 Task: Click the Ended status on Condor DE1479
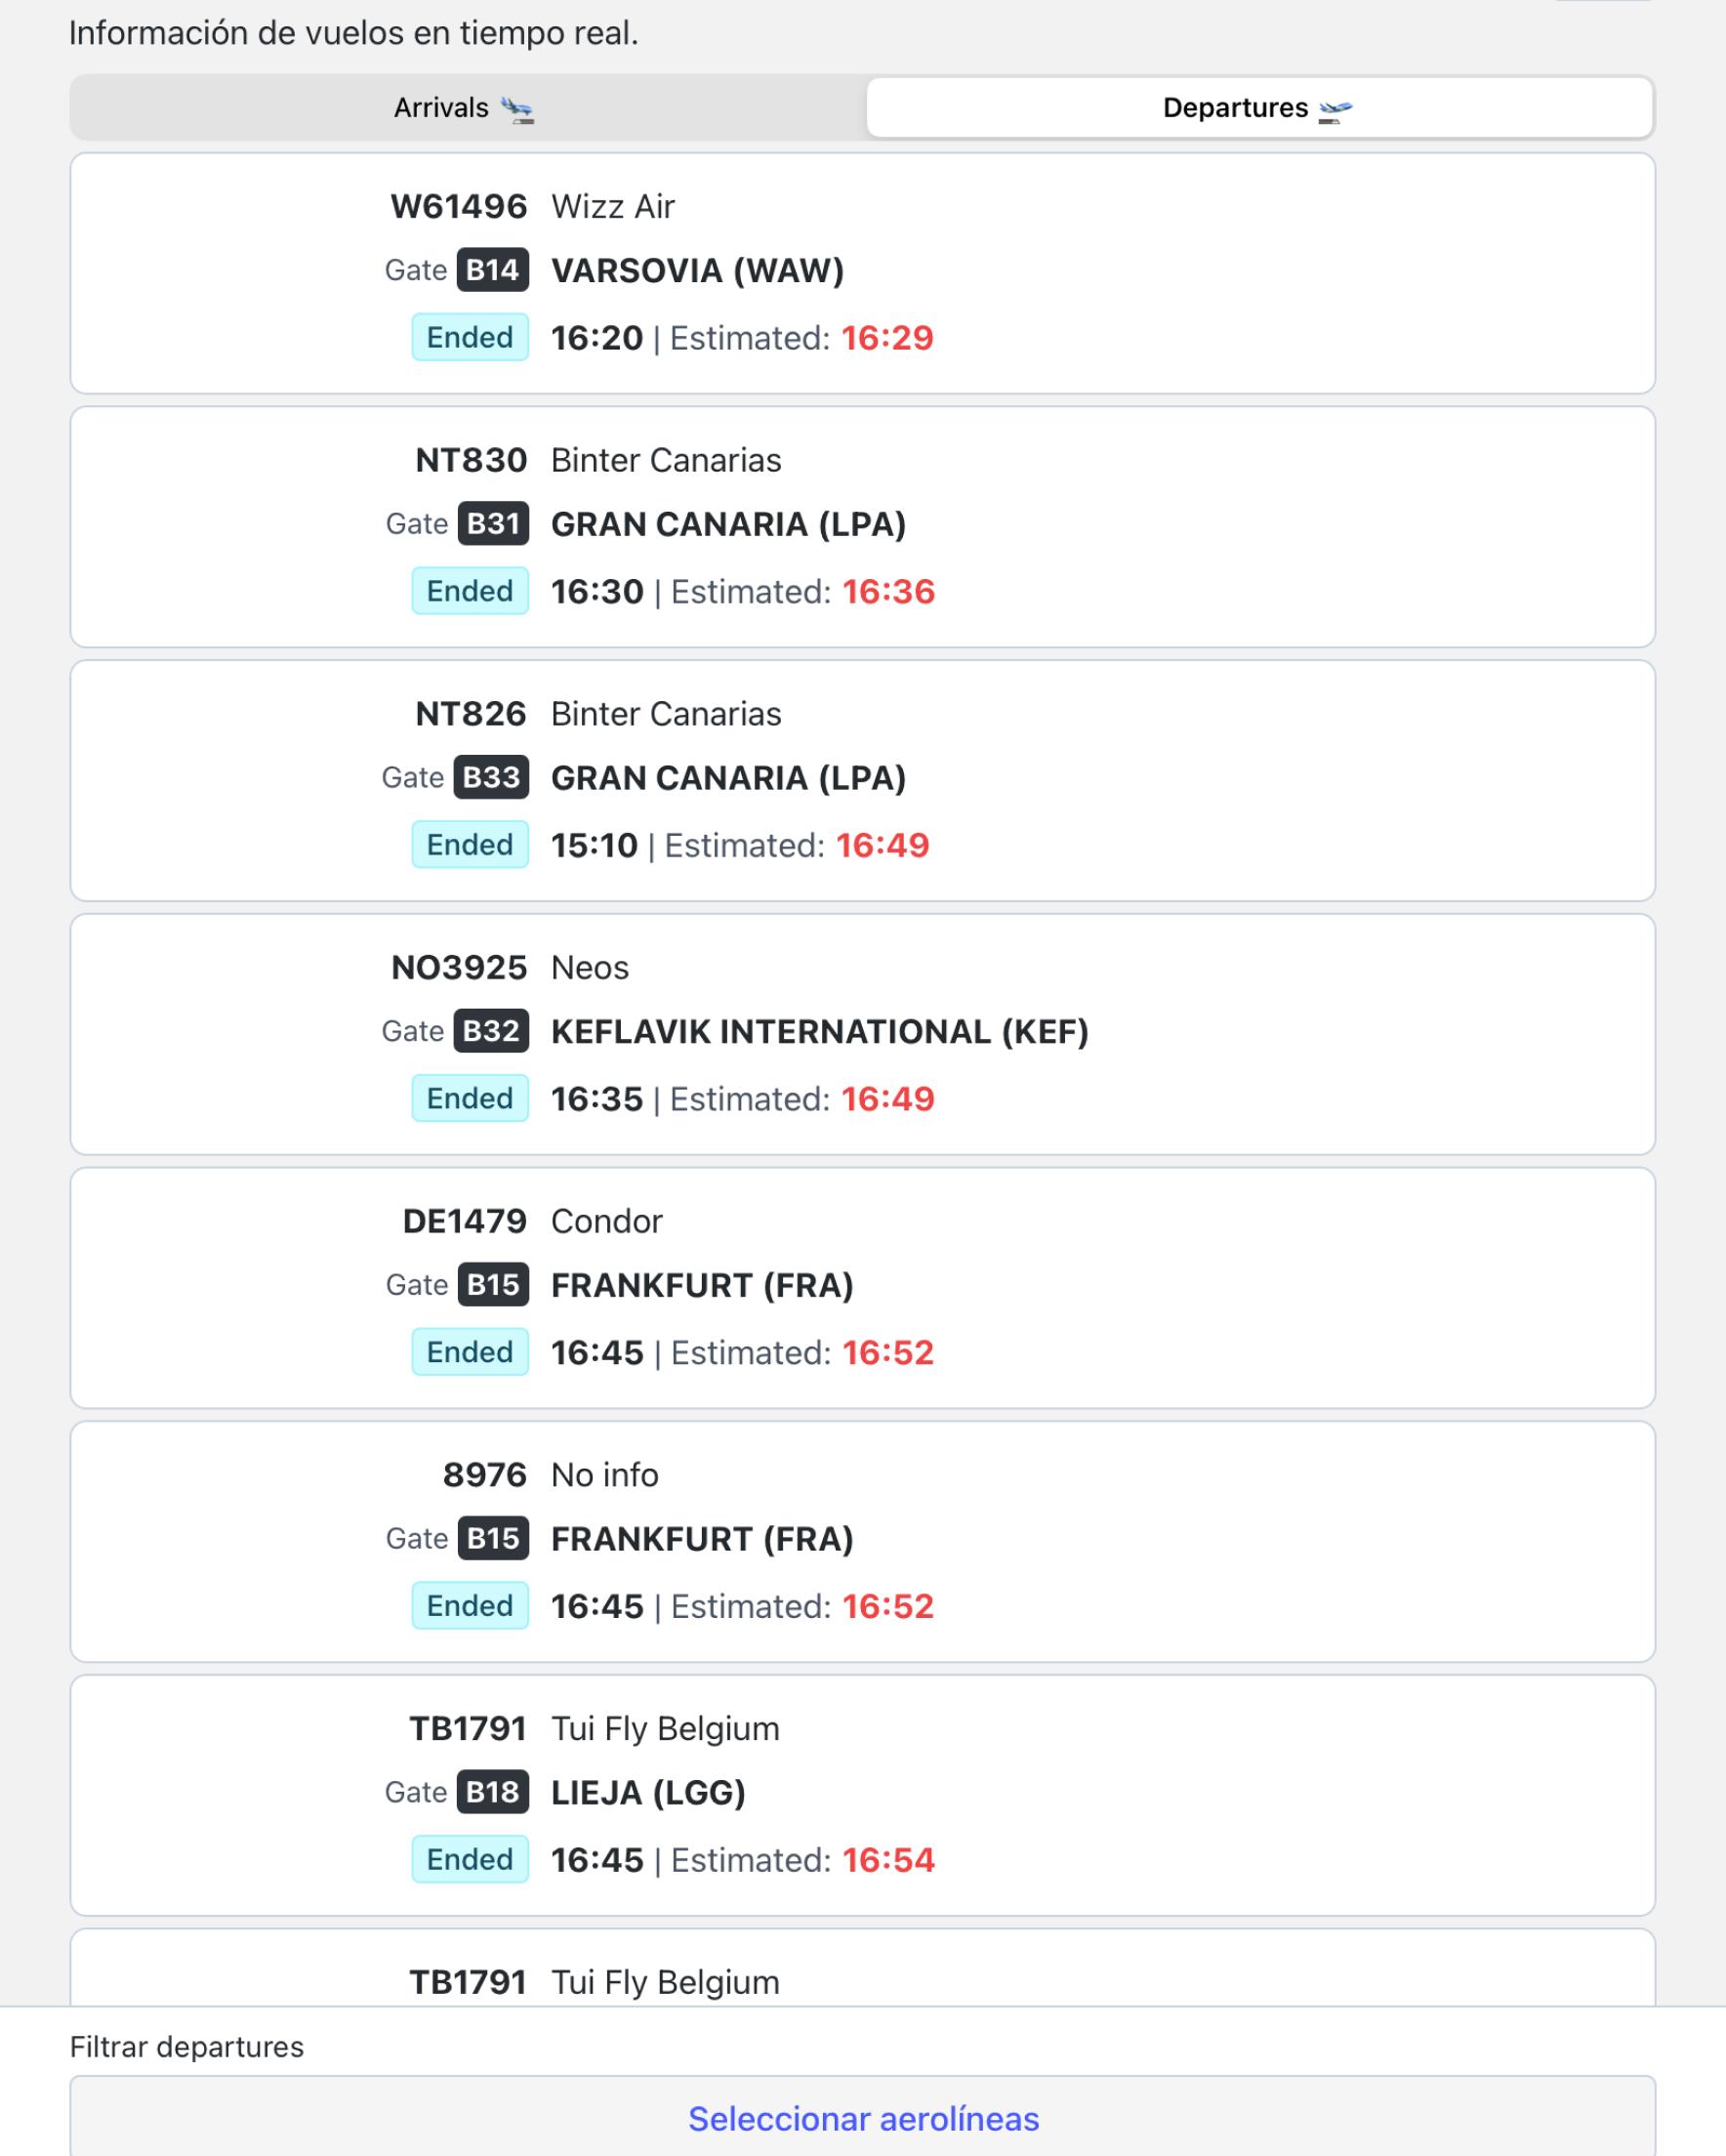click(470, 1352)
